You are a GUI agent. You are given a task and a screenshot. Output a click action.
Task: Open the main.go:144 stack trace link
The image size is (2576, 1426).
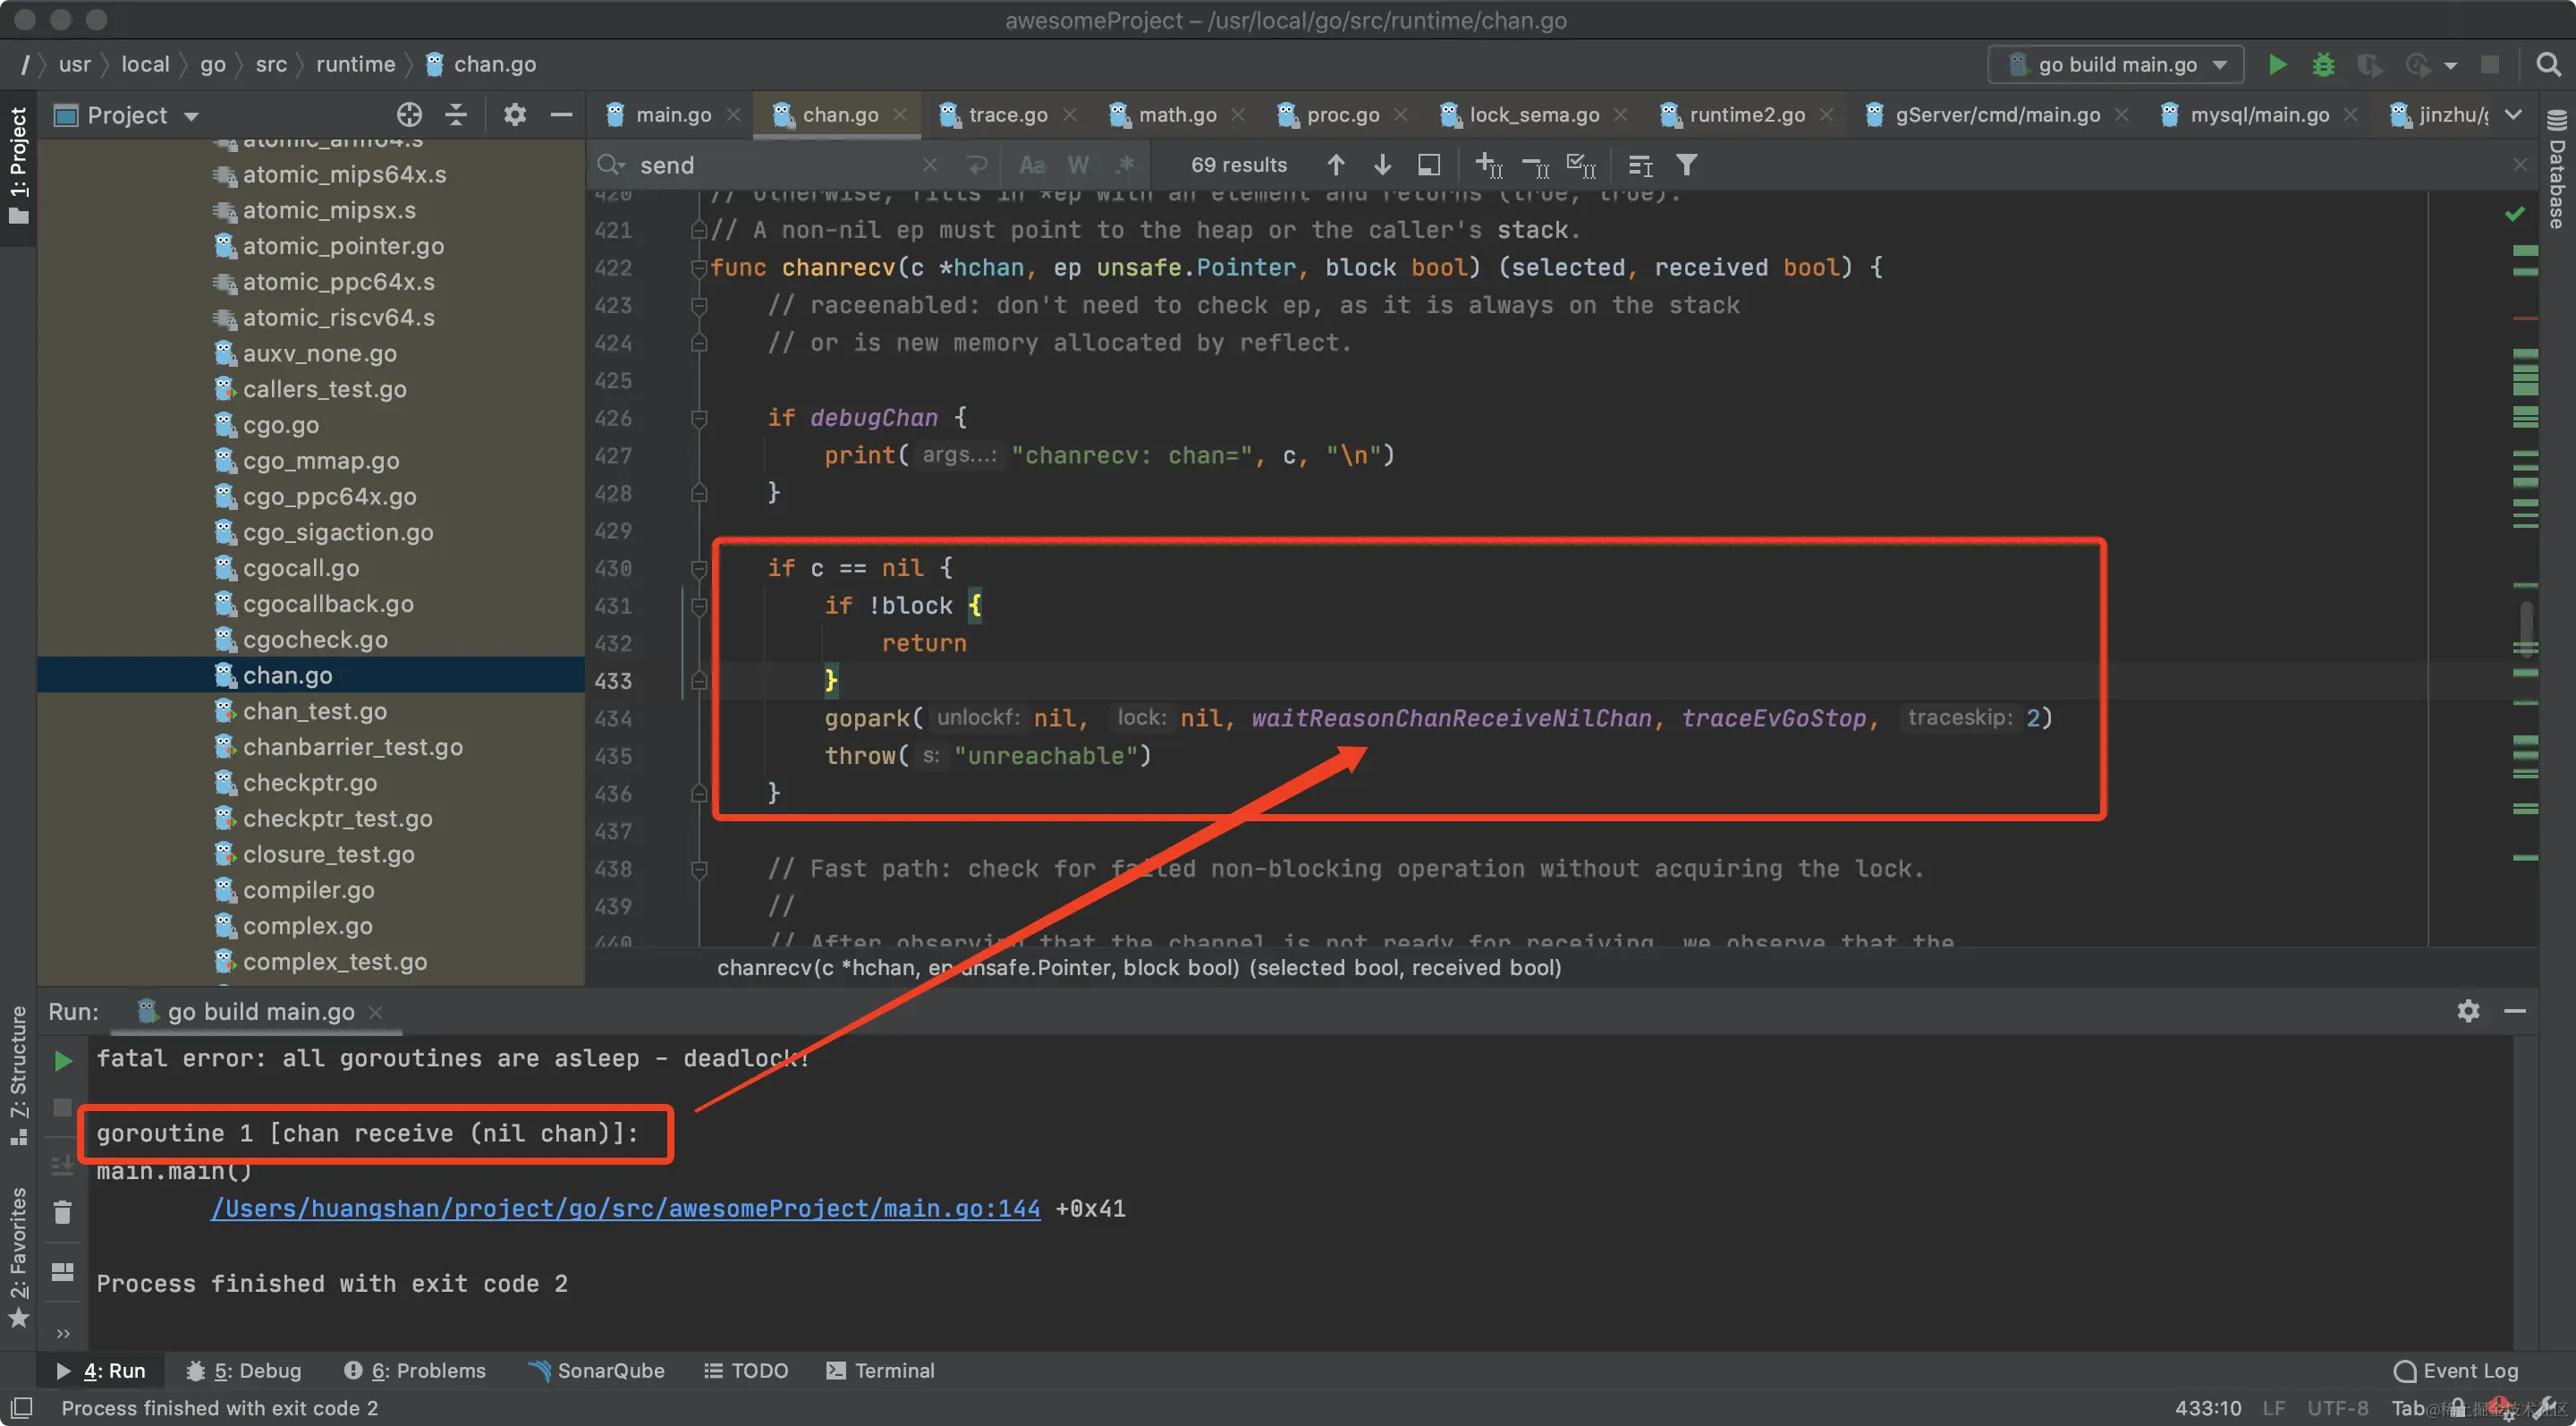[625, 1208]
